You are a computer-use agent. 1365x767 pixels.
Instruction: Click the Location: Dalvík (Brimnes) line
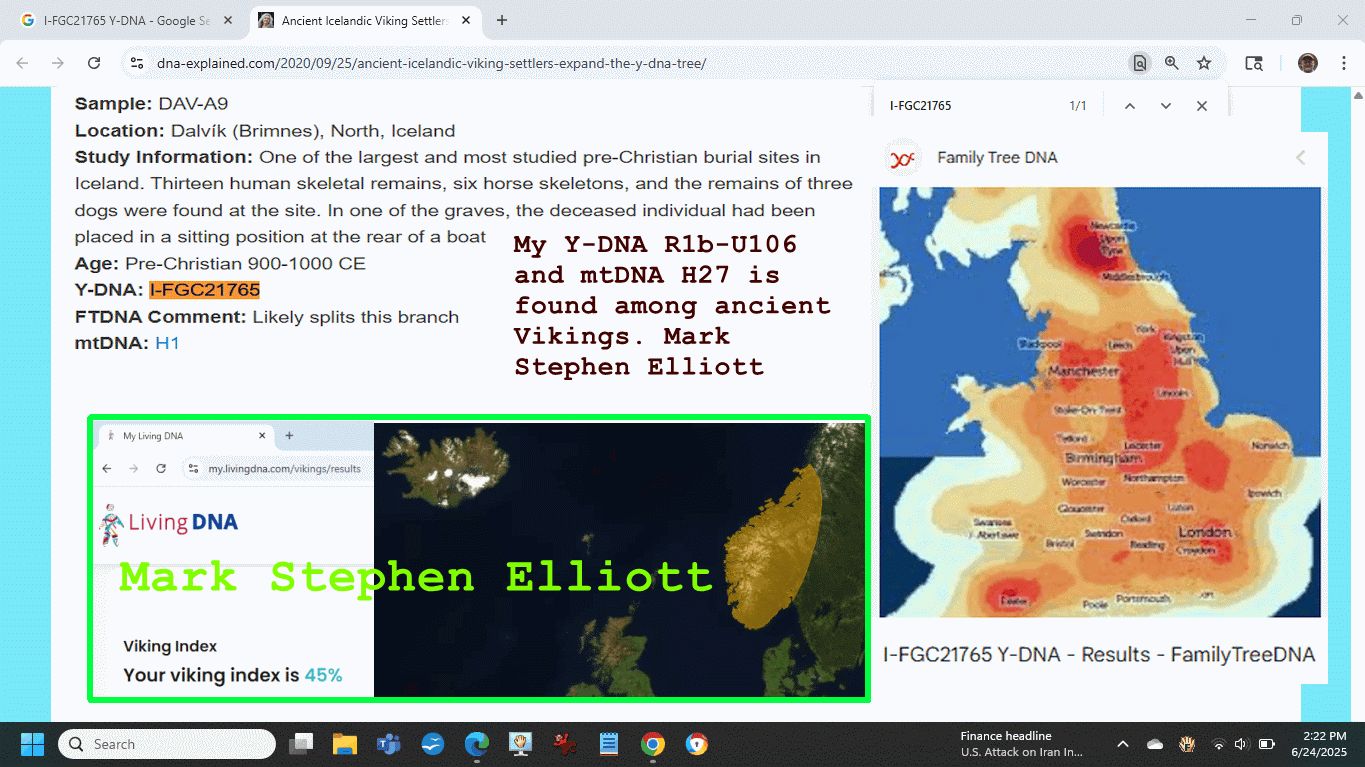[265, 130]
